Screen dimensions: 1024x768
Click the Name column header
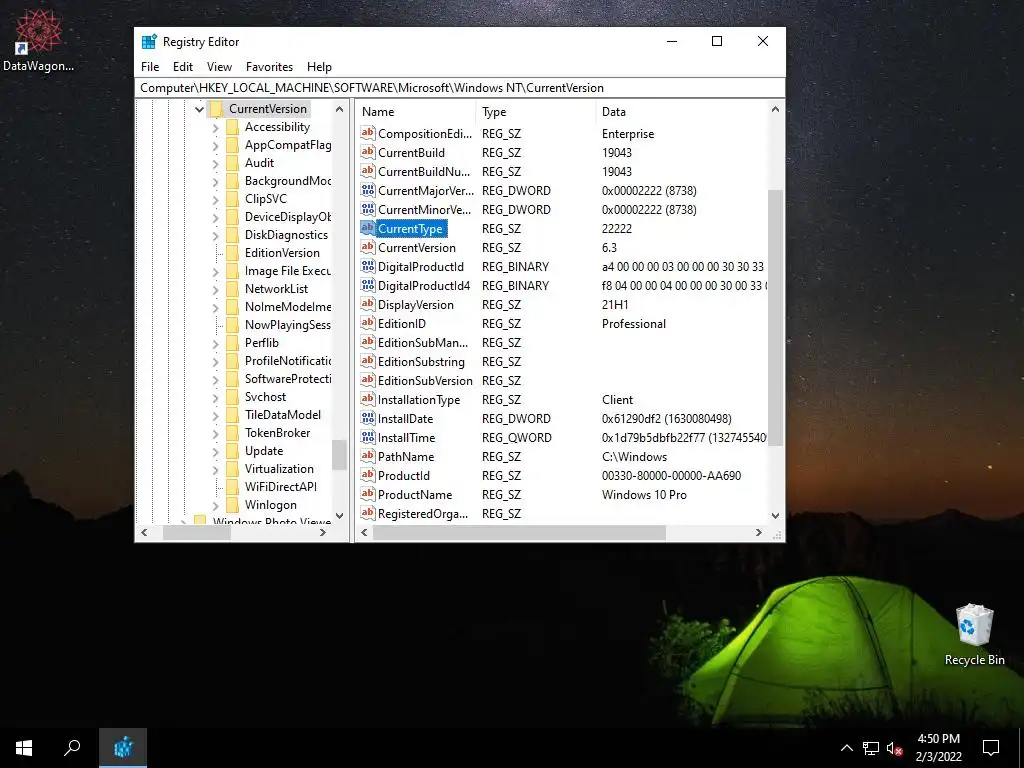click(416, 112)
